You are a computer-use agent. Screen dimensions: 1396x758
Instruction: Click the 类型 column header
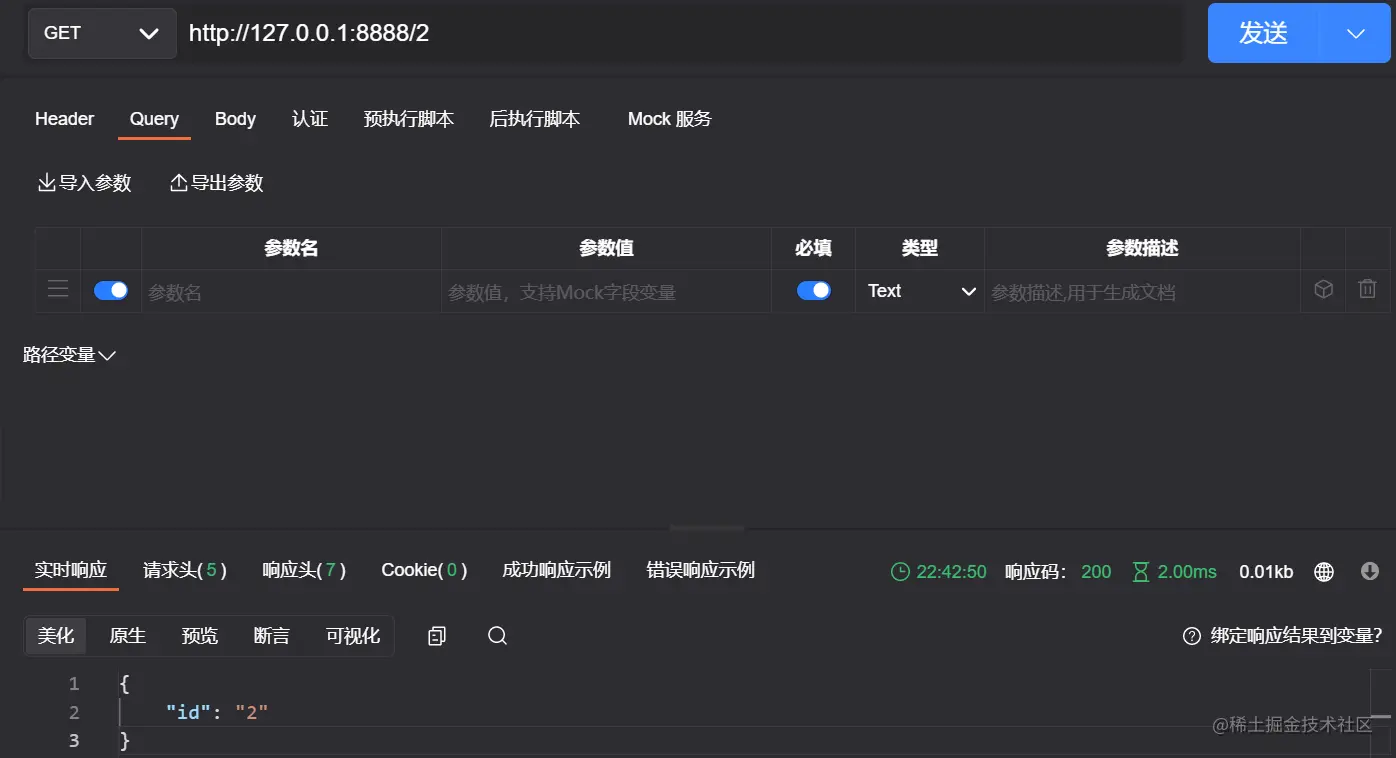coord(920,248)
